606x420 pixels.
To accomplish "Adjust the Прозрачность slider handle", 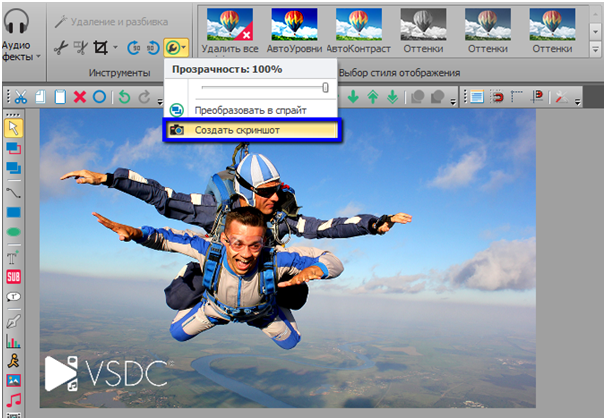I will 325,88.
